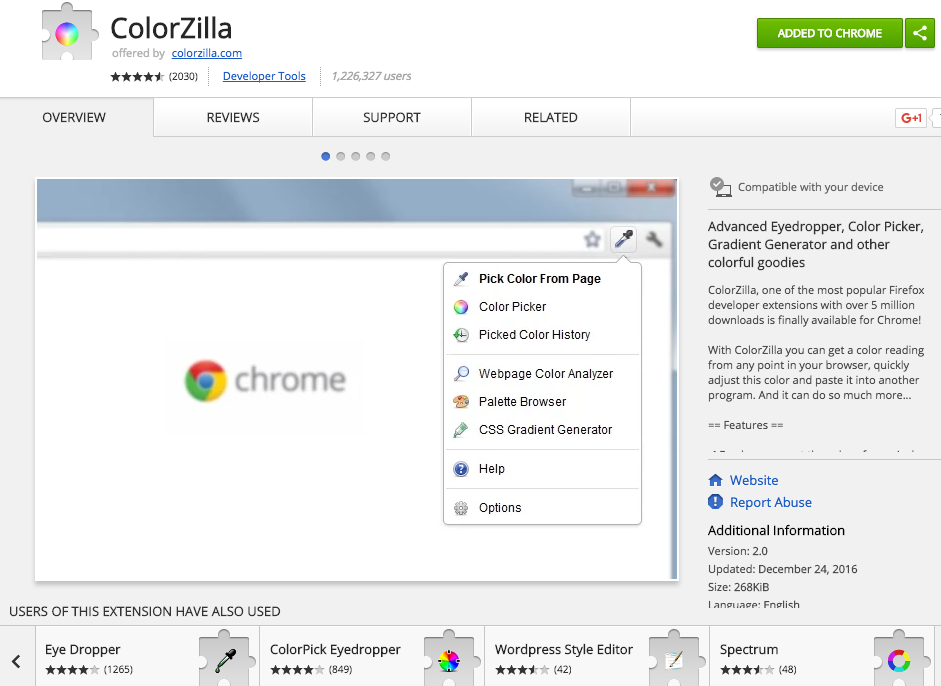This screenshot has width=941, height=686.
Task: Click the 'Version: 2.0' text
Action: coord(738,551)
